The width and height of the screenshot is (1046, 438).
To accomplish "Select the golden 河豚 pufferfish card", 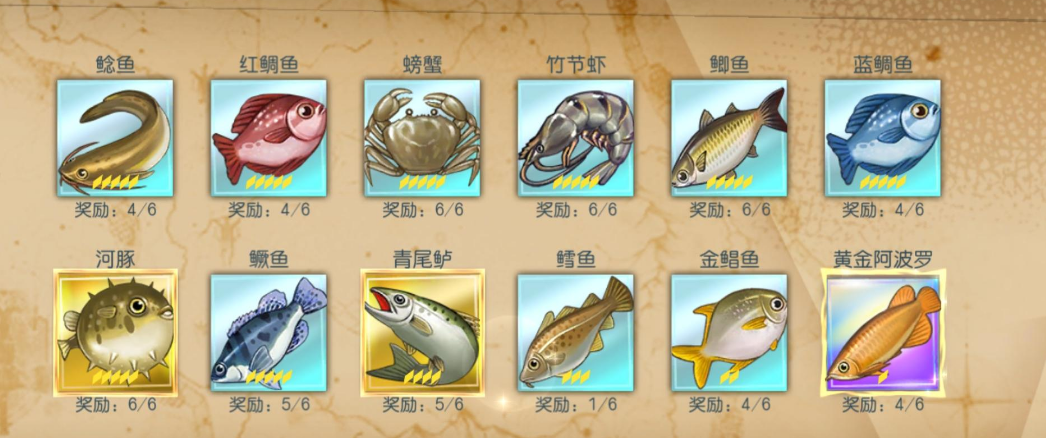I will click(115, 333).
